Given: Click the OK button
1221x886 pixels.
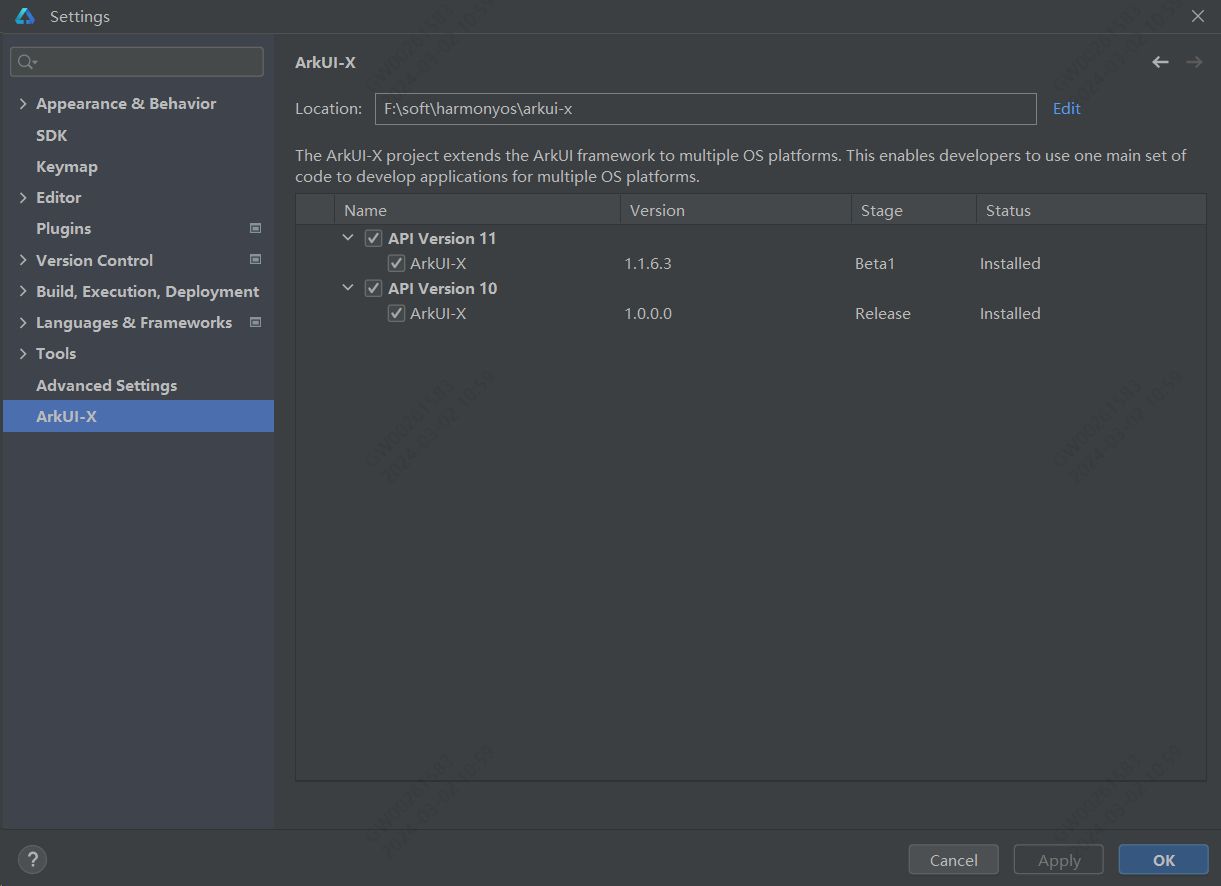Looking at the screenshot, I should [x=1163, y=860].
